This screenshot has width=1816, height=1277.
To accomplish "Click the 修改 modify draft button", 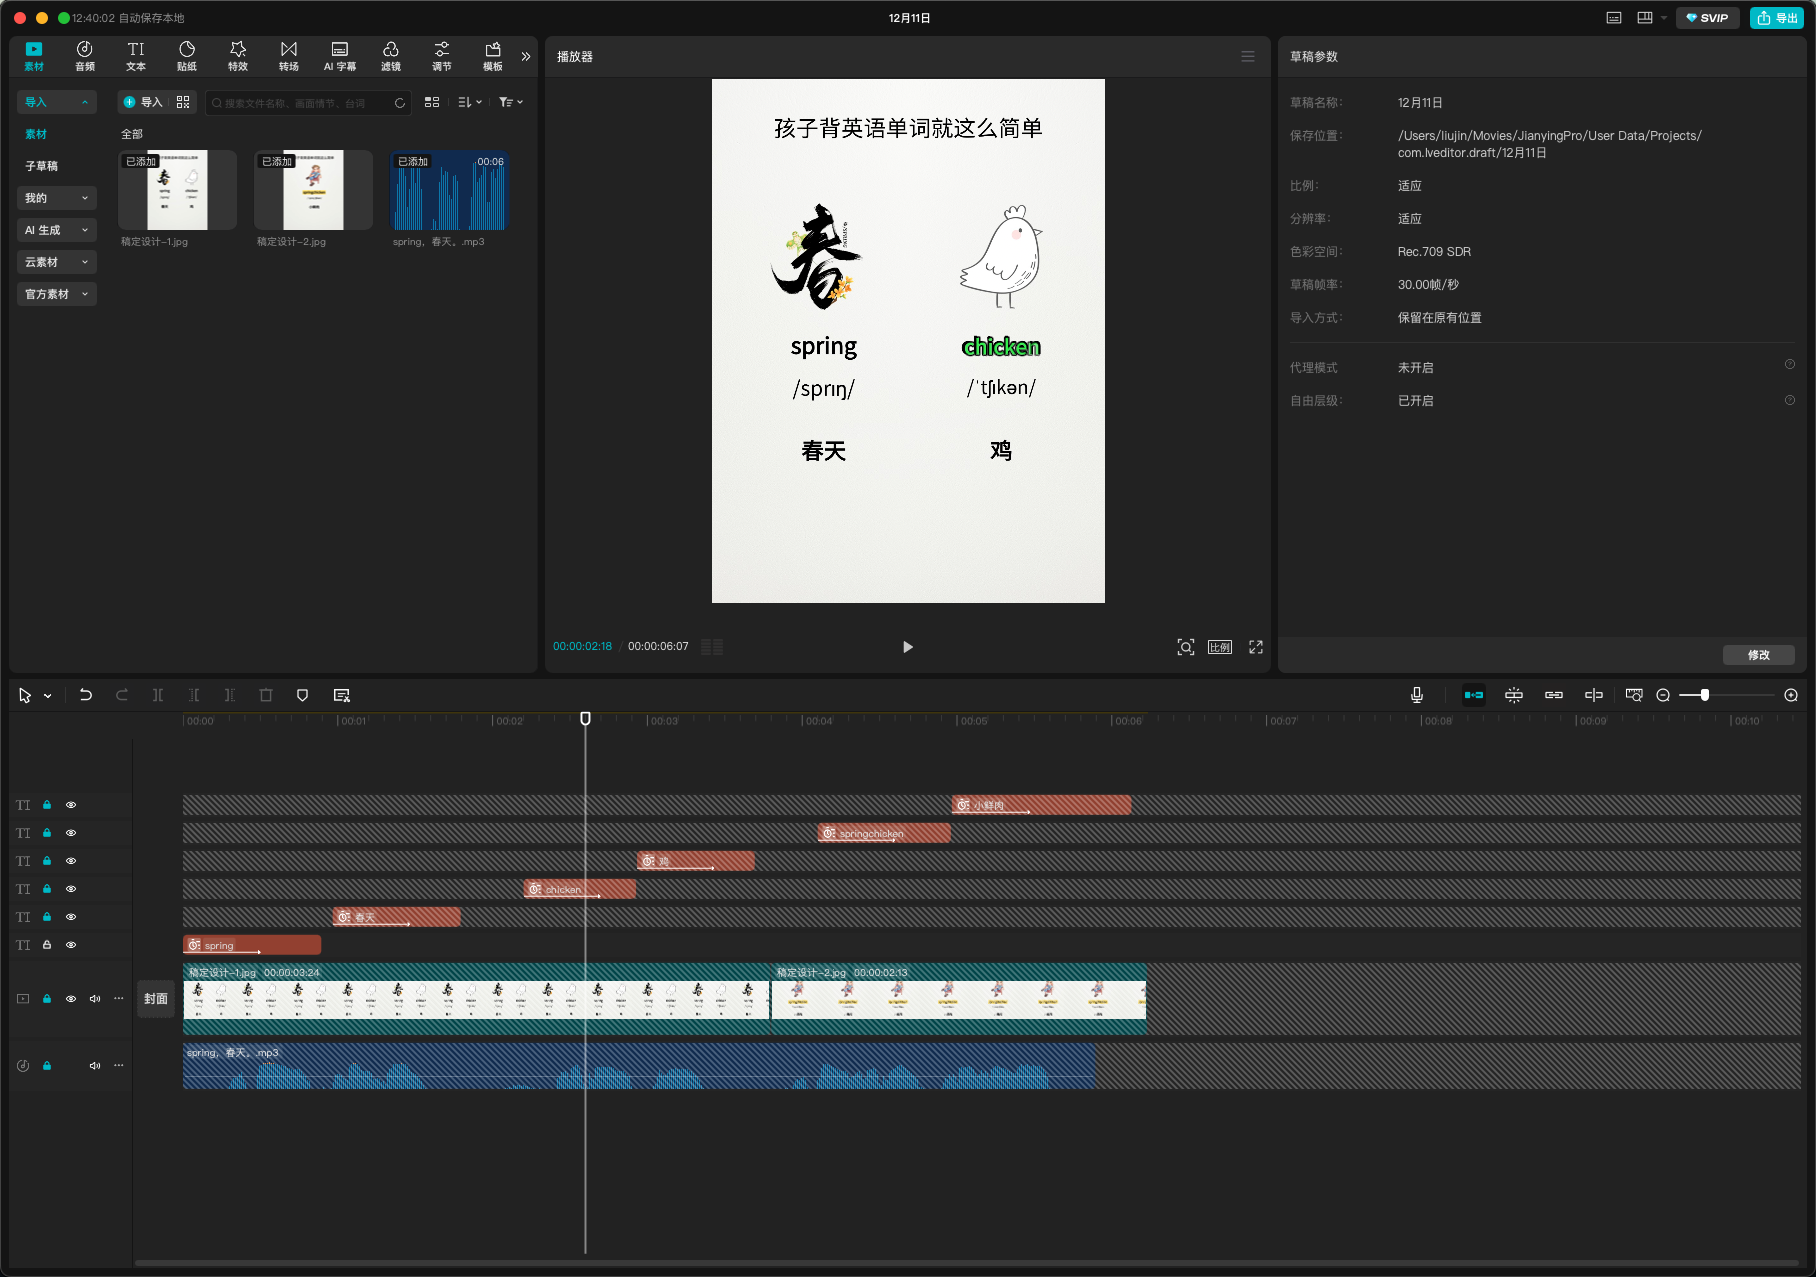I will (1759, 655).
